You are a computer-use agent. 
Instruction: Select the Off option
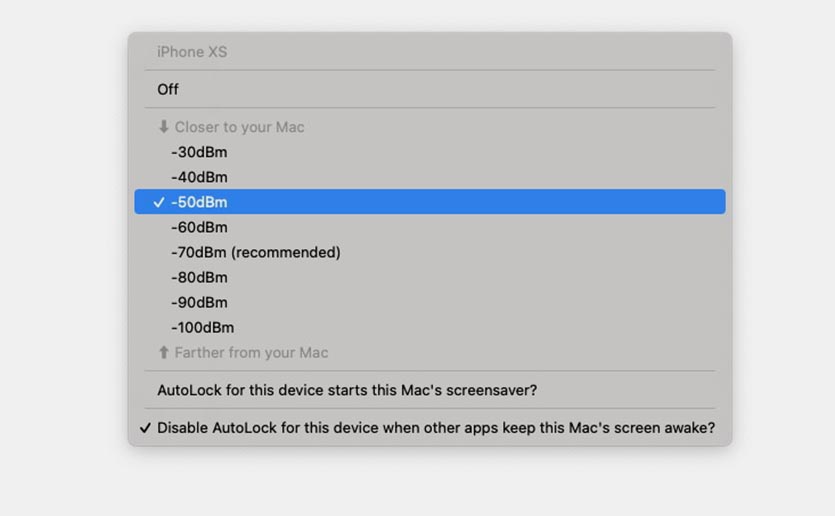[x=168, y=90]
